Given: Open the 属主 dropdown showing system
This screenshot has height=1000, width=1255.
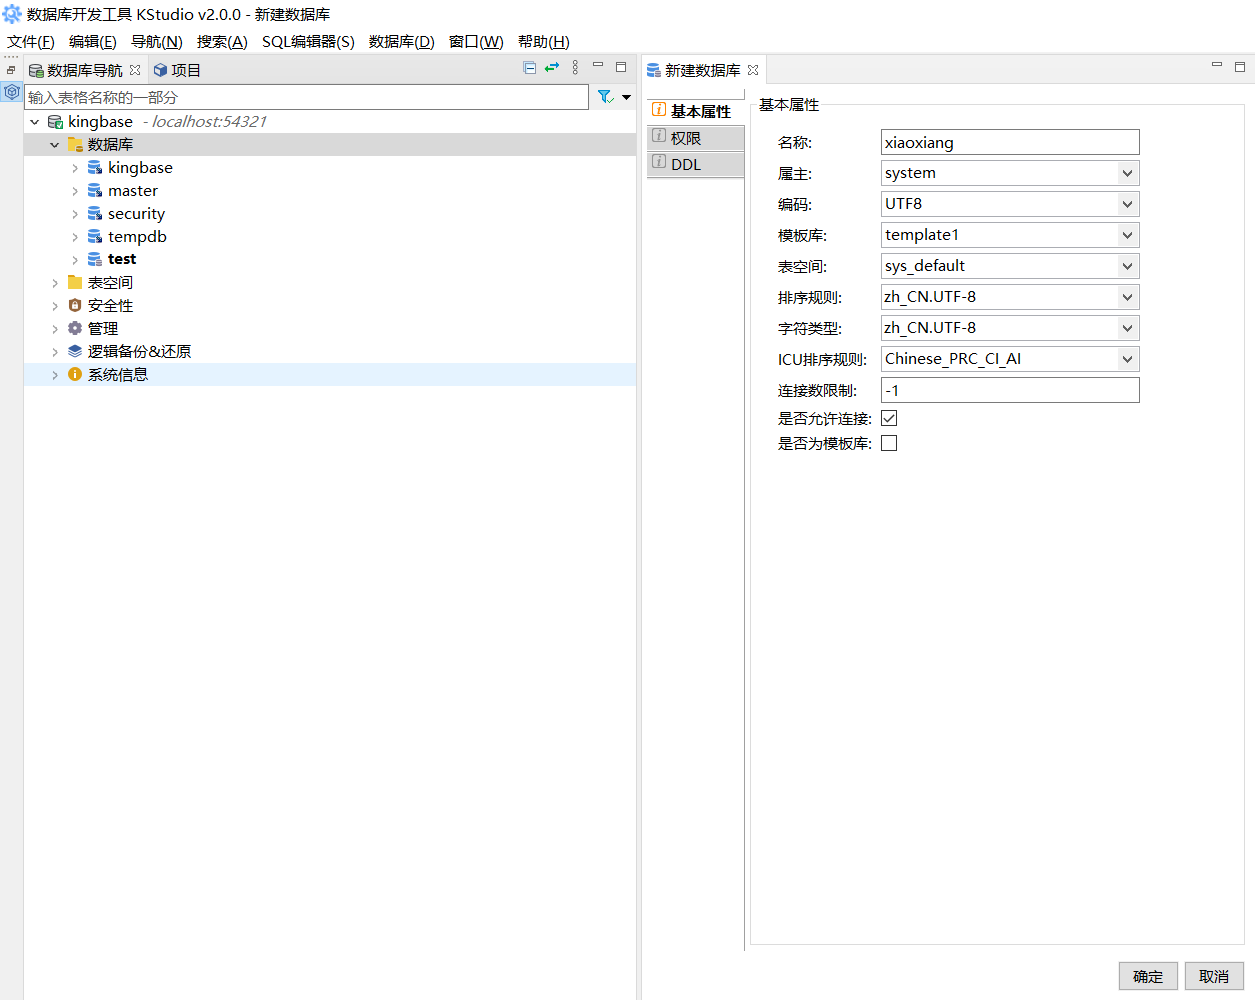Looking at the screenshot, I should 1010,173.
